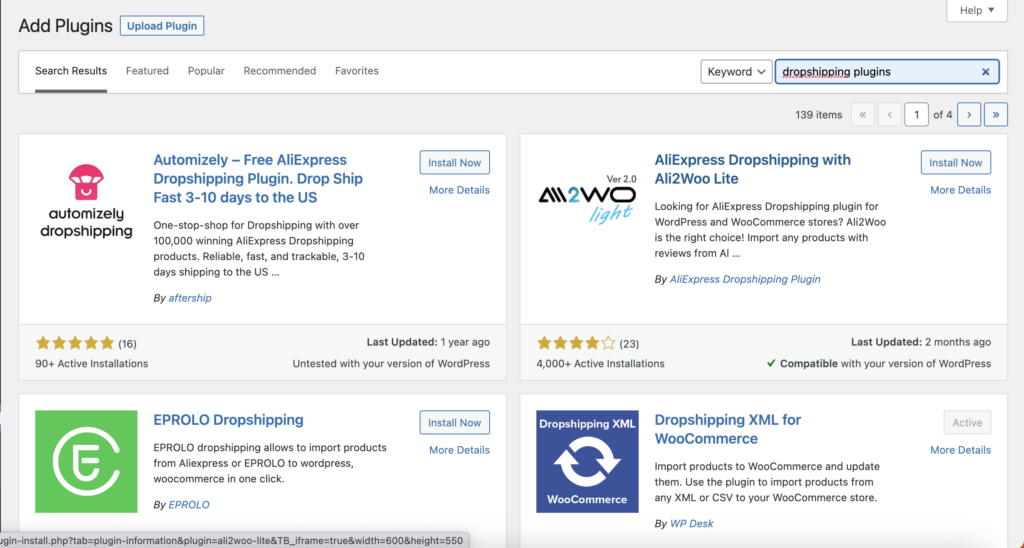The image size is (1024, 548).
Task: Click the 4,000+ Active Installations text
Action: click(x=600, y=364)
